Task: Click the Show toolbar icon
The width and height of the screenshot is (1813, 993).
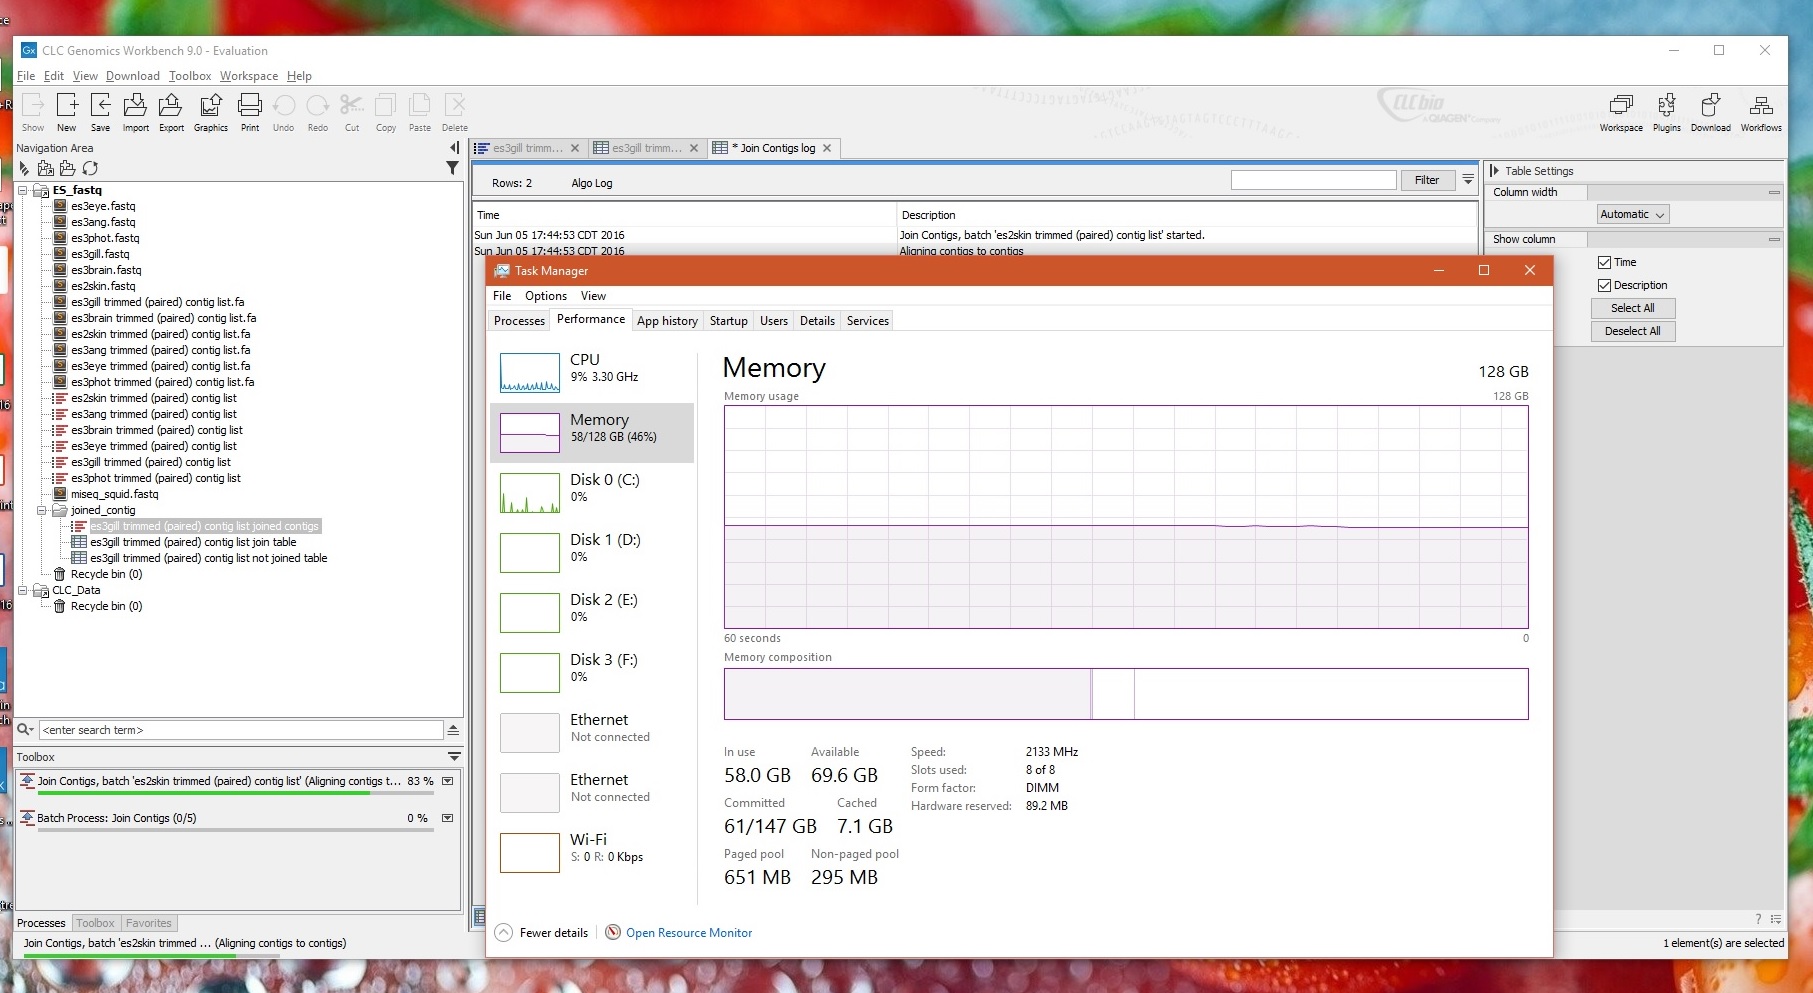Action: pos(33,111)
